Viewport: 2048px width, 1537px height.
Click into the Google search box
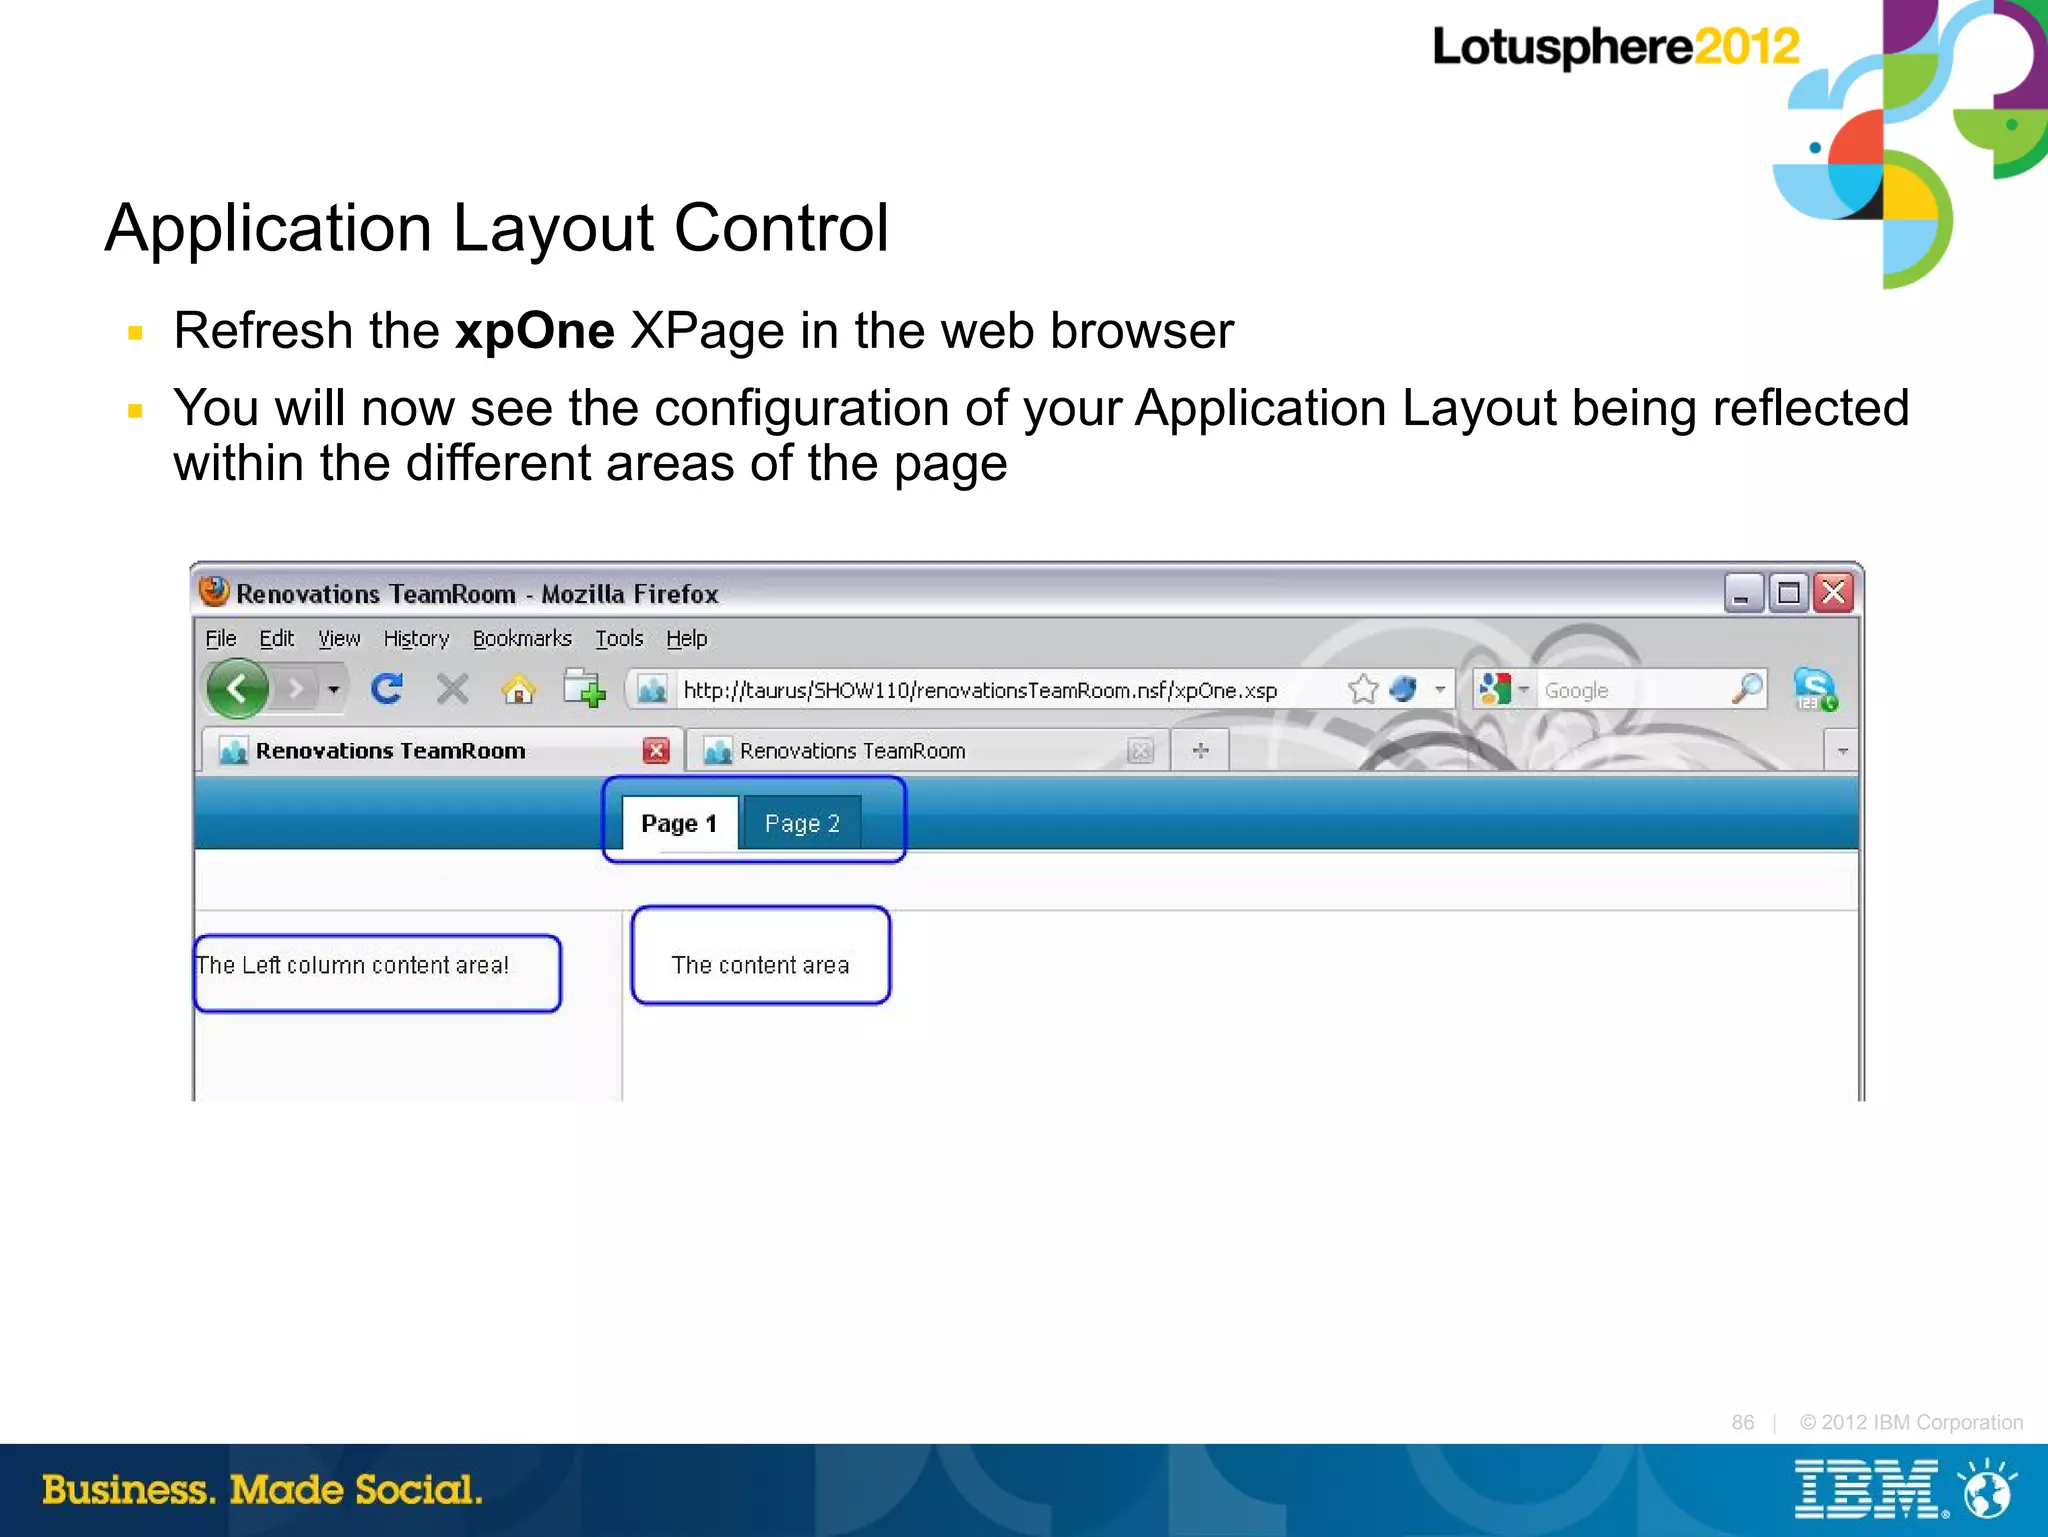1633,690
